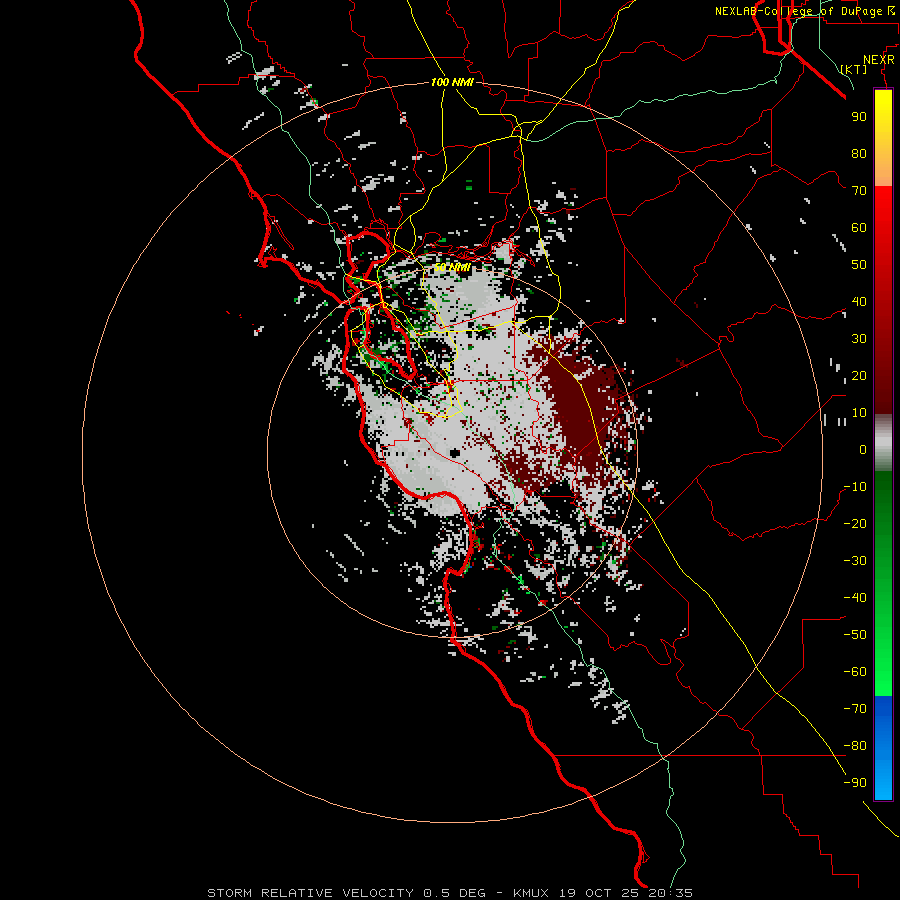Click the black radar site marker at map center
The image size is (900, 900).
455,453
